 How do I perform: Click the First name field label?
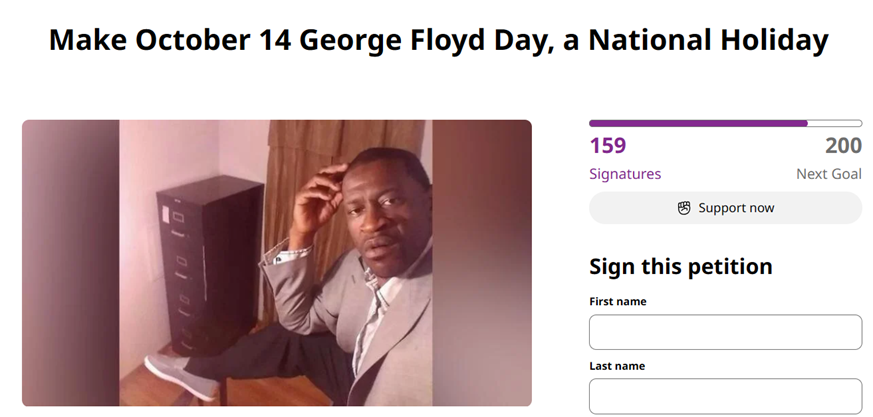click(x=617, y=301)
